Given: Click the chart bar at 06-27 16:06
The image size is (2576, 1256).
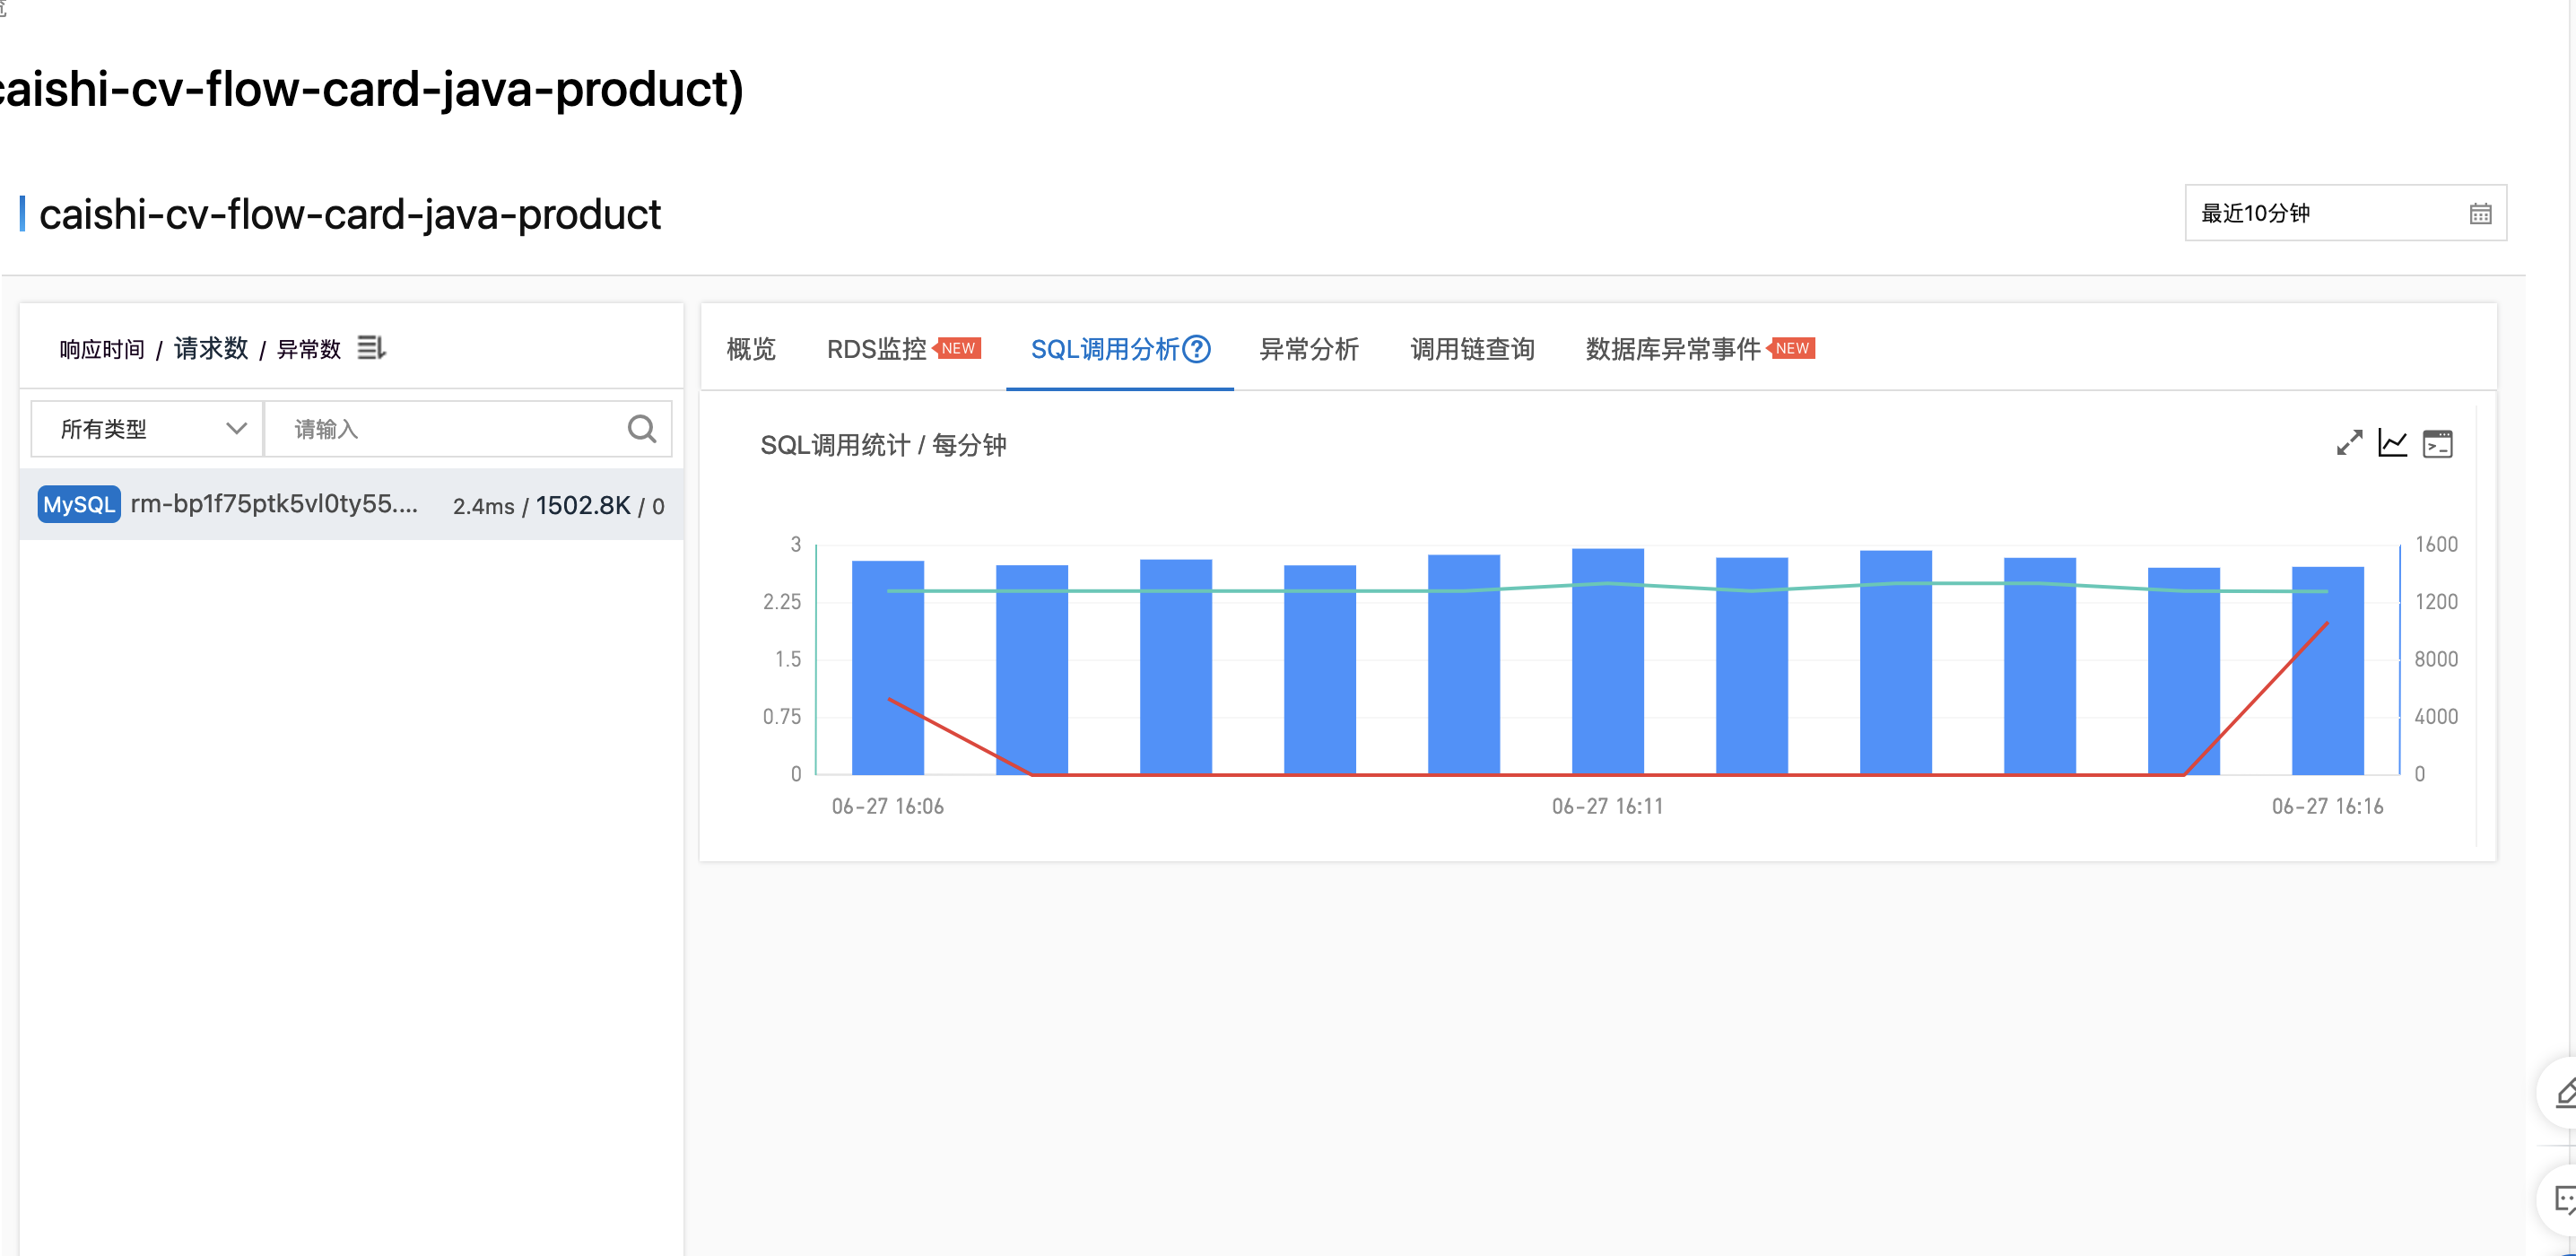Looking at the screenshot, I should [x=888, y=667].
